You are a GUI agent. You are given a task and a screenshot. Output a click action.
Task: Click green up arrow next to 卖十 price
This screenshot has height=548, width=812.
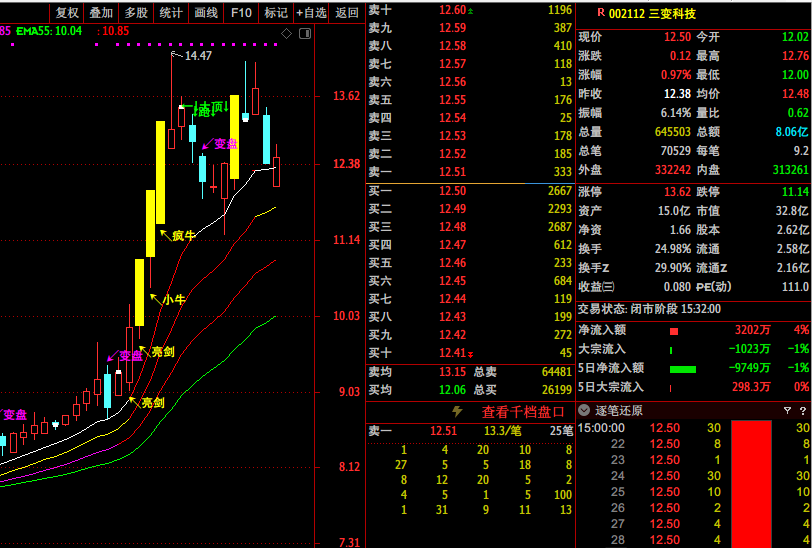[x=470, y=11]
